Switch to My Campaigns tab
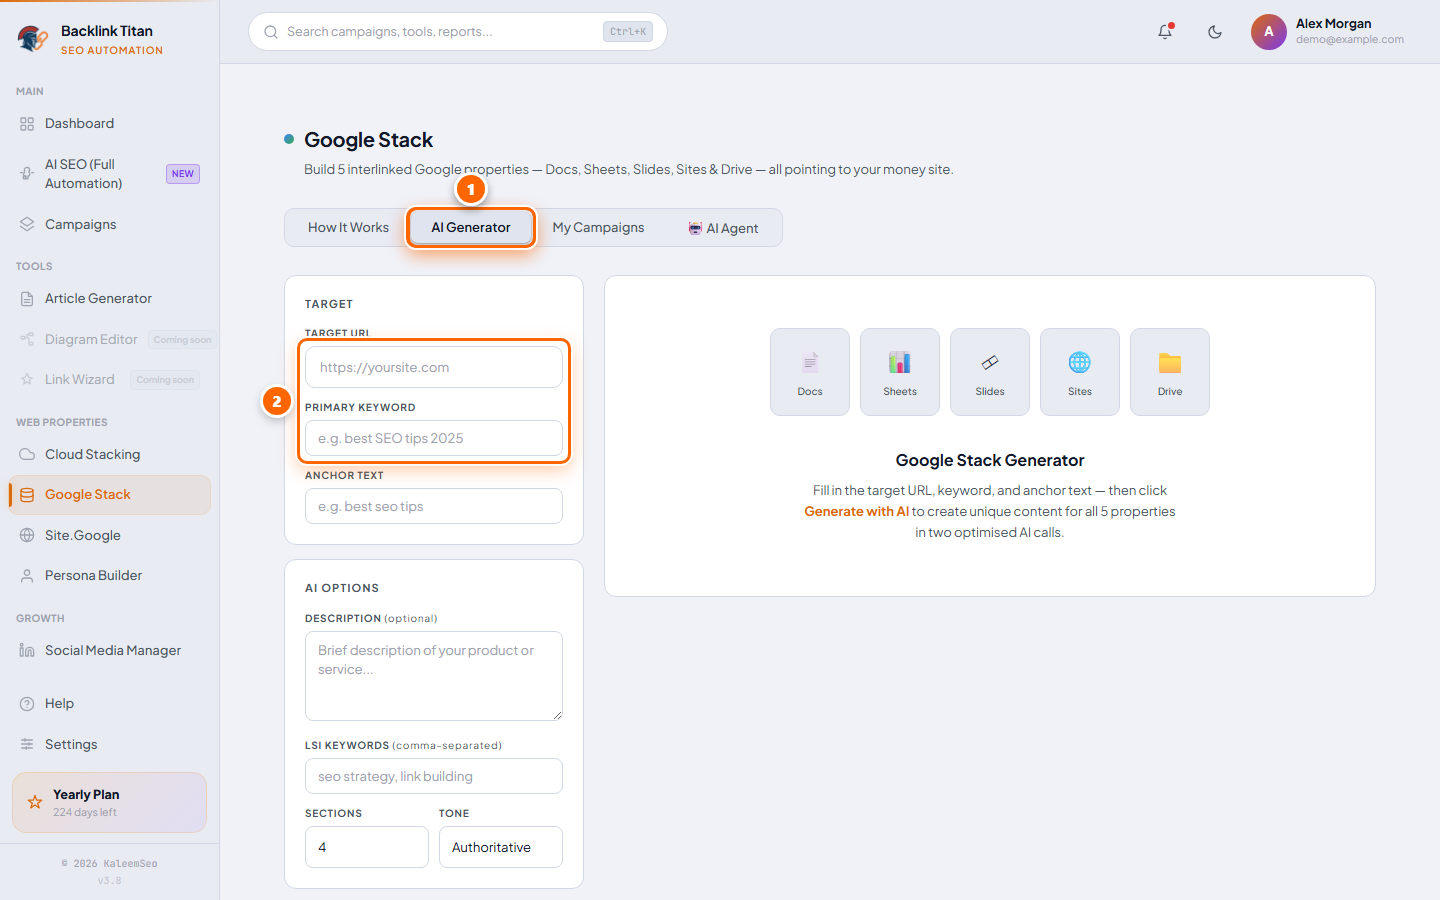Image resolution: width=1440 pixels, height=900 pixels. tap(598, 228)
